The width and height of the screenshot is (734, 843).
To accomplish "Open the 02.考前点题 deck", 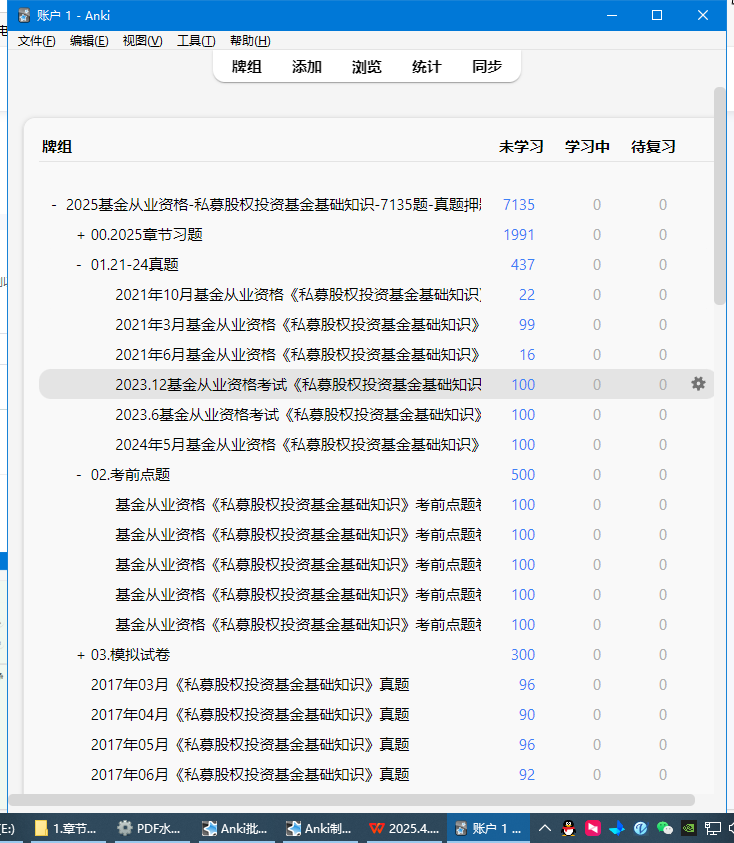I will click(x=130, y=475).
